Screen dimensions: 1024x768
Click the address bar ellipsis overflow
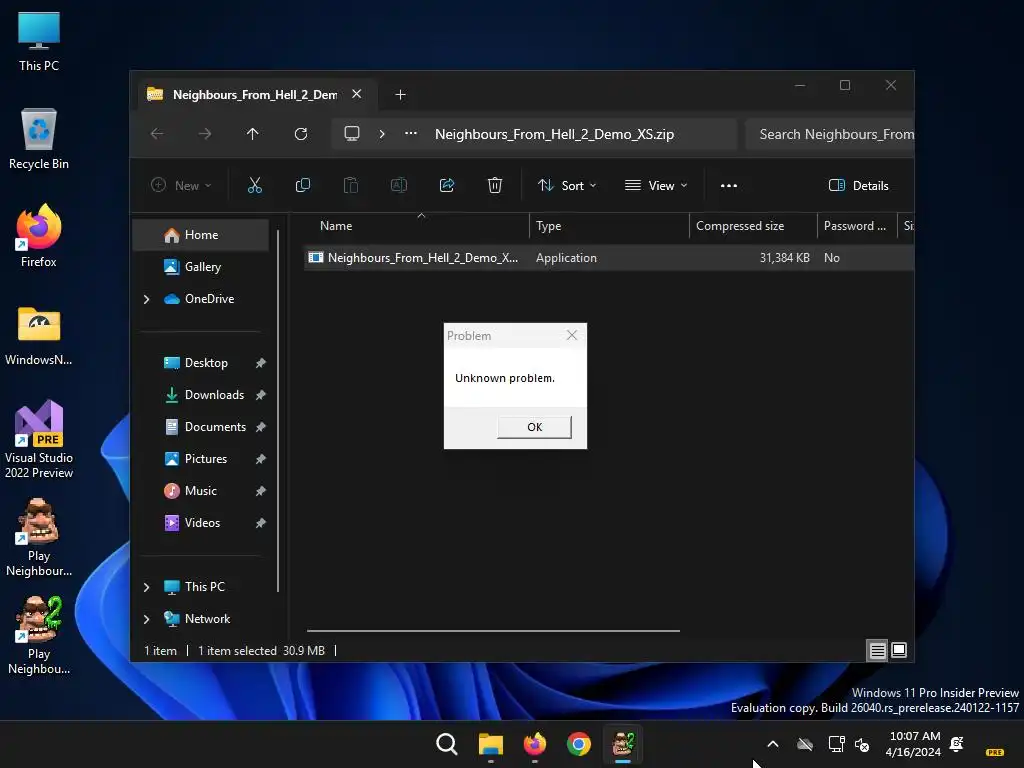pyautogui.click(x=411, y=134)
